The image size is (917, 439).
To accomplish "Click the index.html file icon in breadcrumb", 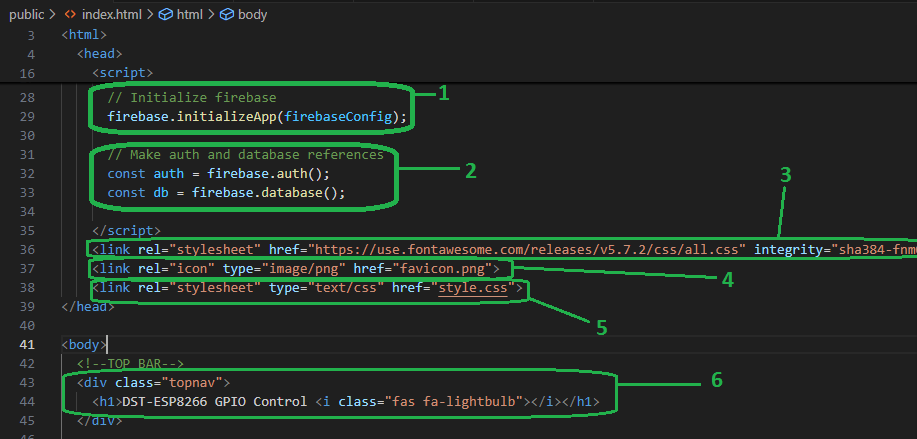I will click(70, 15).
